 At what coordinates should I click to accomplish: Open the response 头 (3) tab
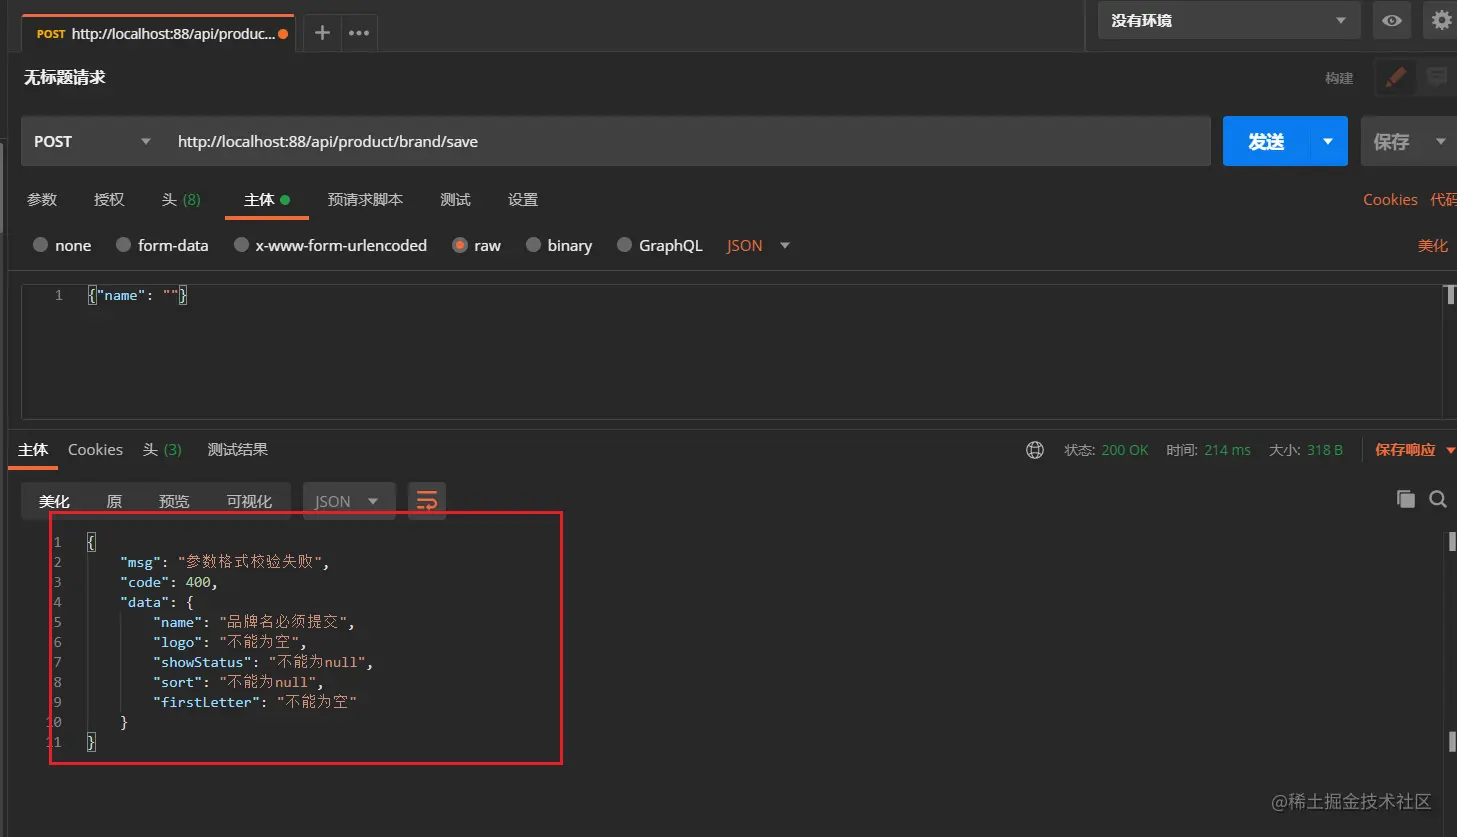click(162, 449)
